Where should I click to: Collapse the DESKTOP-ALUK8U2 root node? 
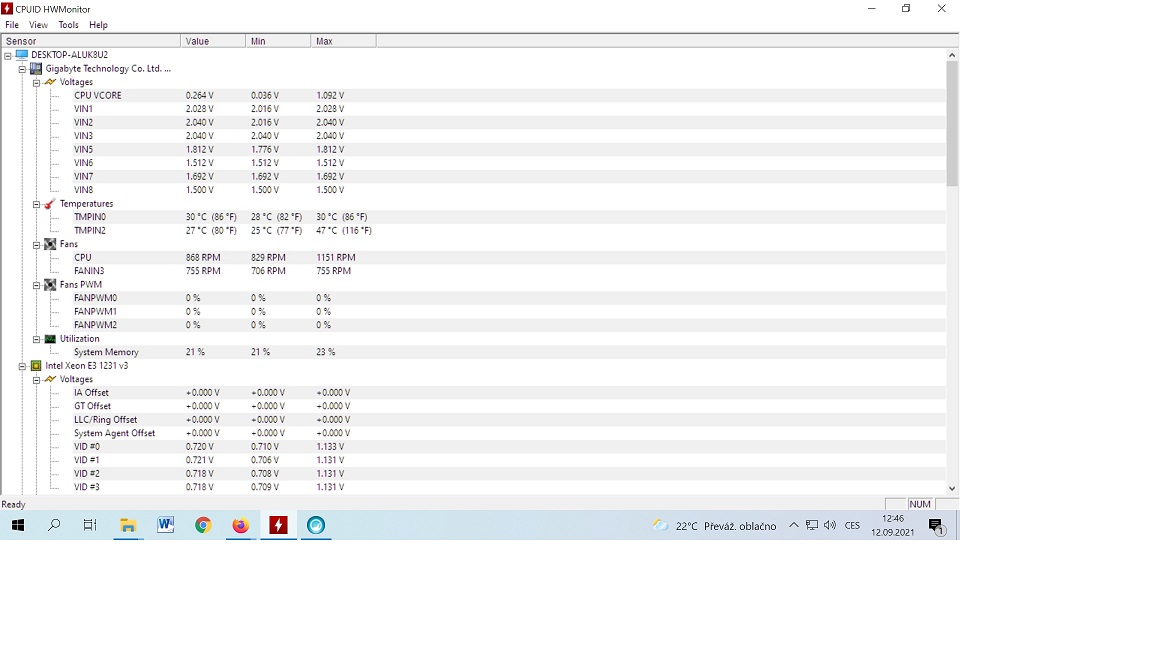click(8, 55)
